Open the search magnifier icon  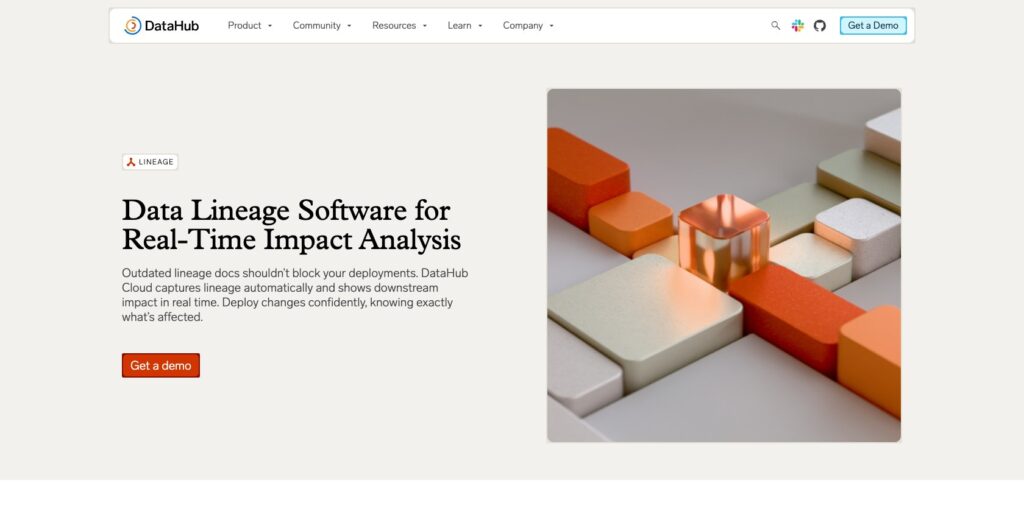[x=775, y=25]
